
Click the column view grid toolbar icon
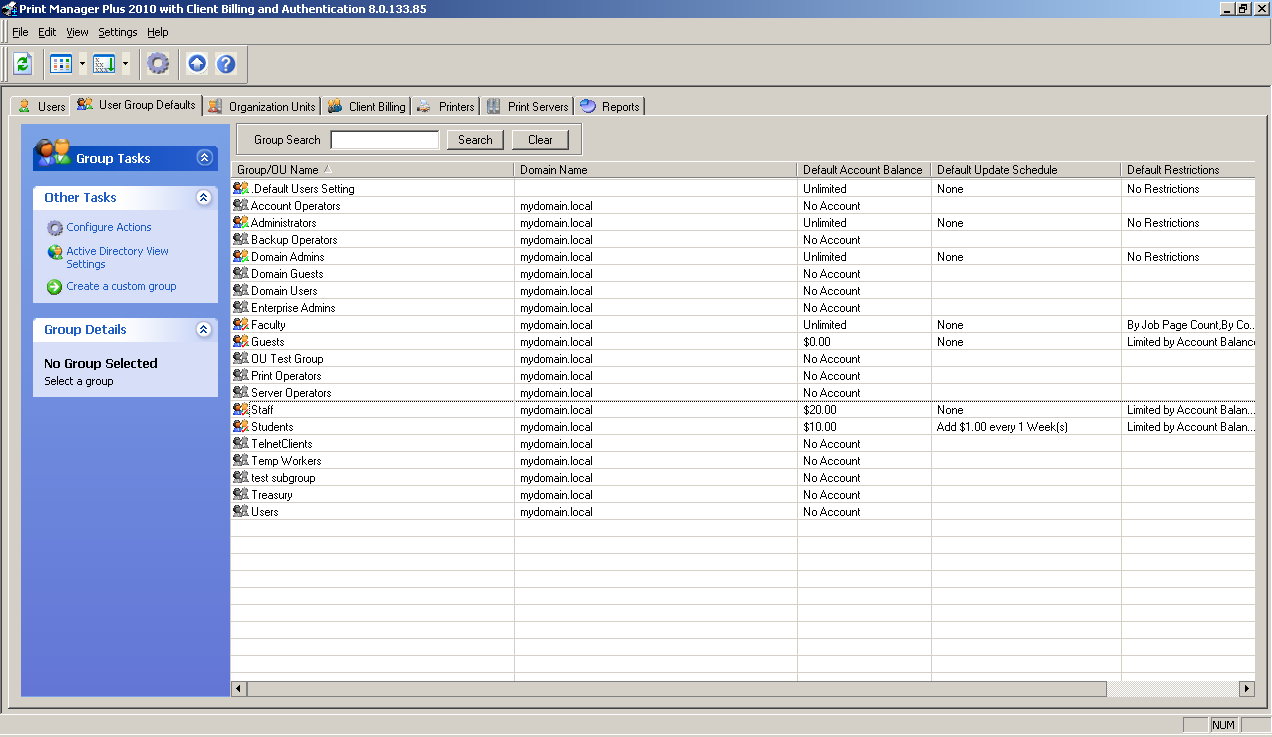pos(61,64)
